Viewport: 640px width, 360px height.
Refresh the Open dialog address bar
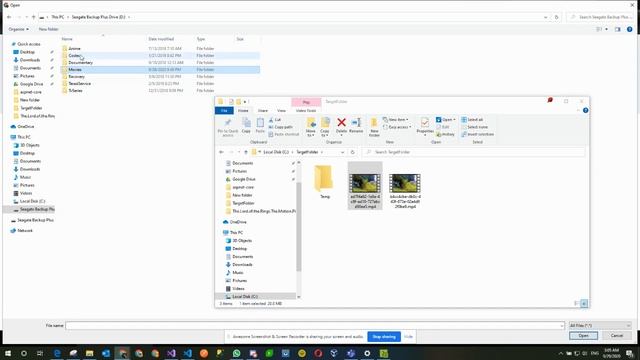click(x=556, y=17)
